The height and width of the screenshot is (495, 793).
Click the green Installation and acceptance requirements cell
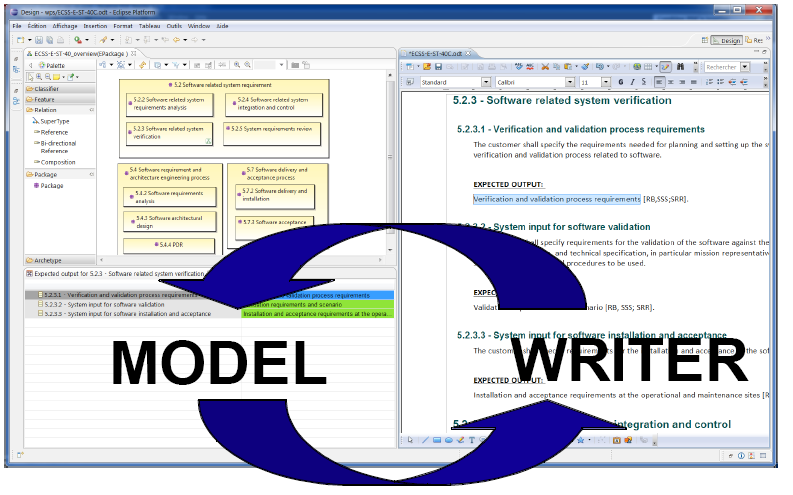[x=318, y=314]
